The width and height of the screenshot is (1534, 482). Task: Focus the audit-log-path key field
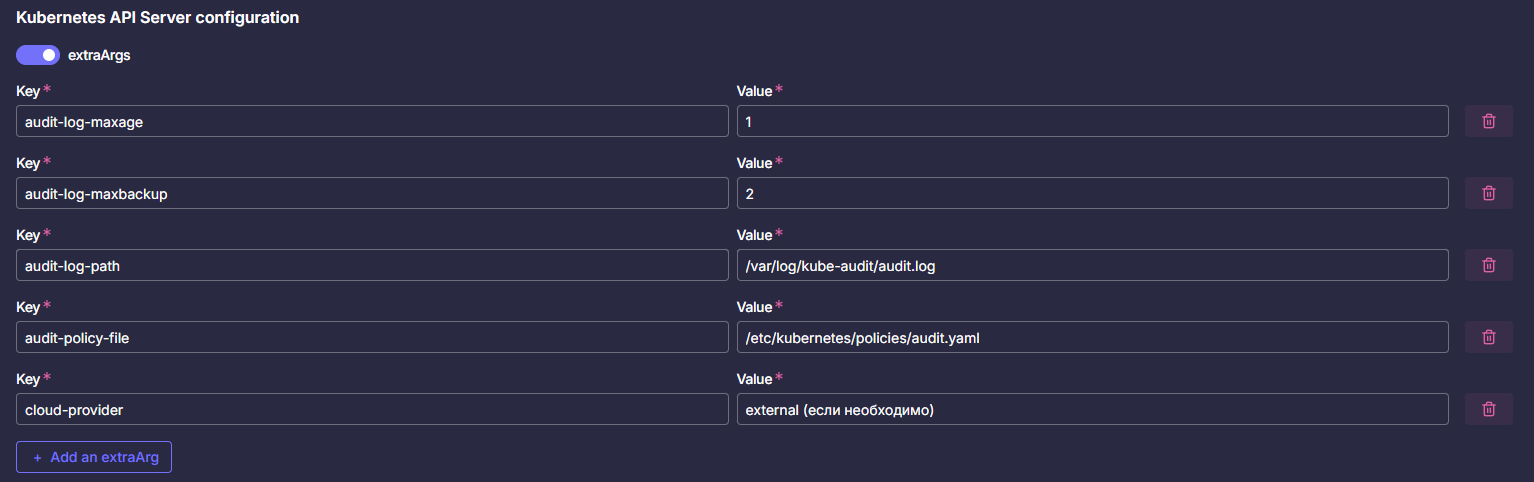coord(372,265)
